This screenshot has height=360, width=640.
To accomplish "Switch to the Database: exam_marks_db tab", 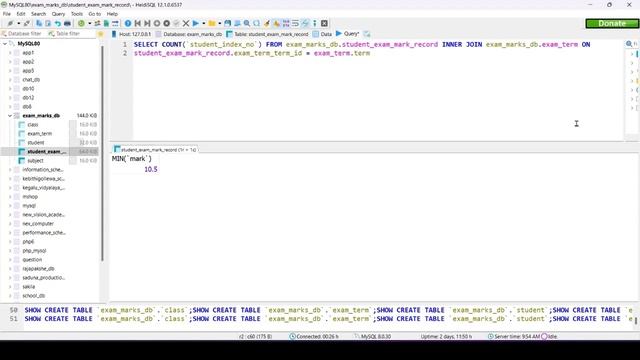I will 189,34.
